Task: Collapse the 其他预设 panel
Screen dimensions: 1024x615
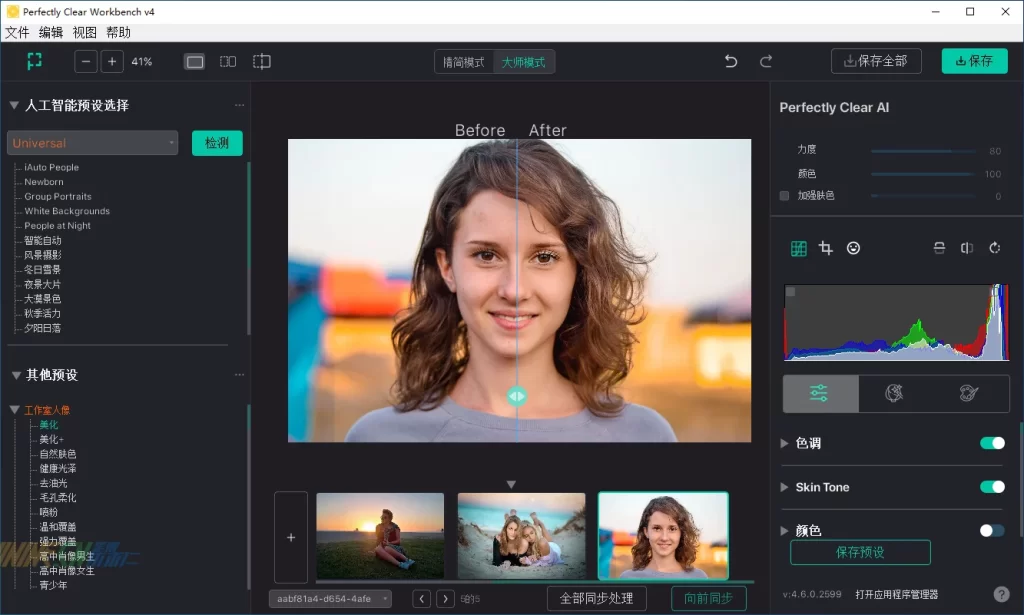Action: click(16, 375)
